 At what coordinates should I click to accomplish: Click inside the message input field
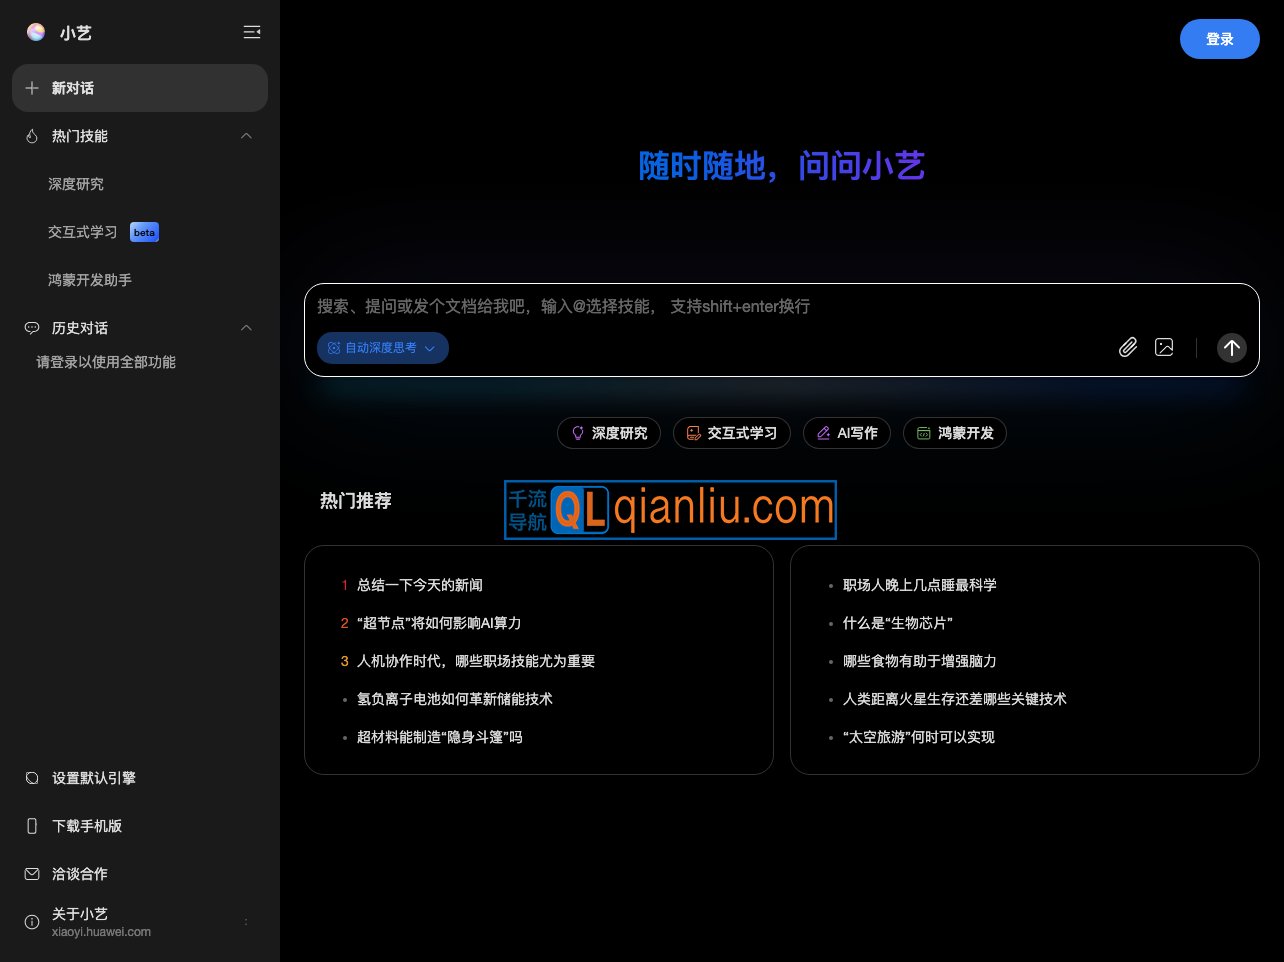pos(700,307)
